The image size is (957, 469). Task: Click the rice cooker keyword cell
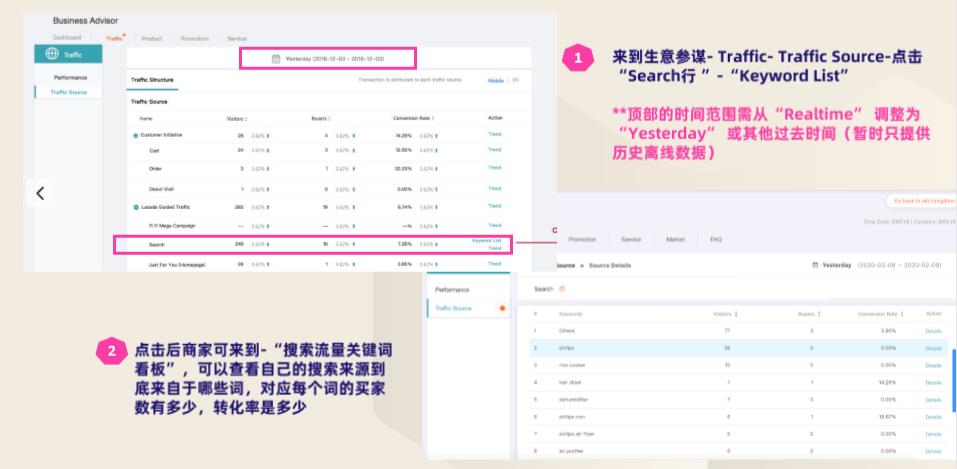point(572,365)
